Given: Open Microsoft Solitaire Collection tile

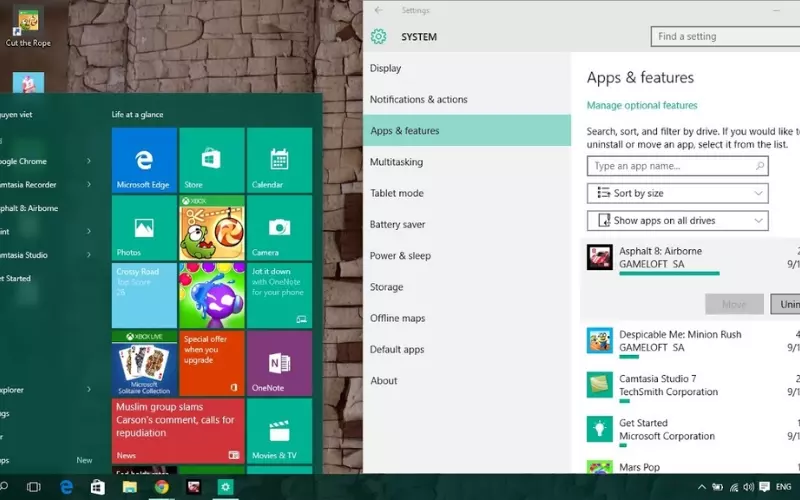Looking at the screenshot, I should (x=144, y=363).
